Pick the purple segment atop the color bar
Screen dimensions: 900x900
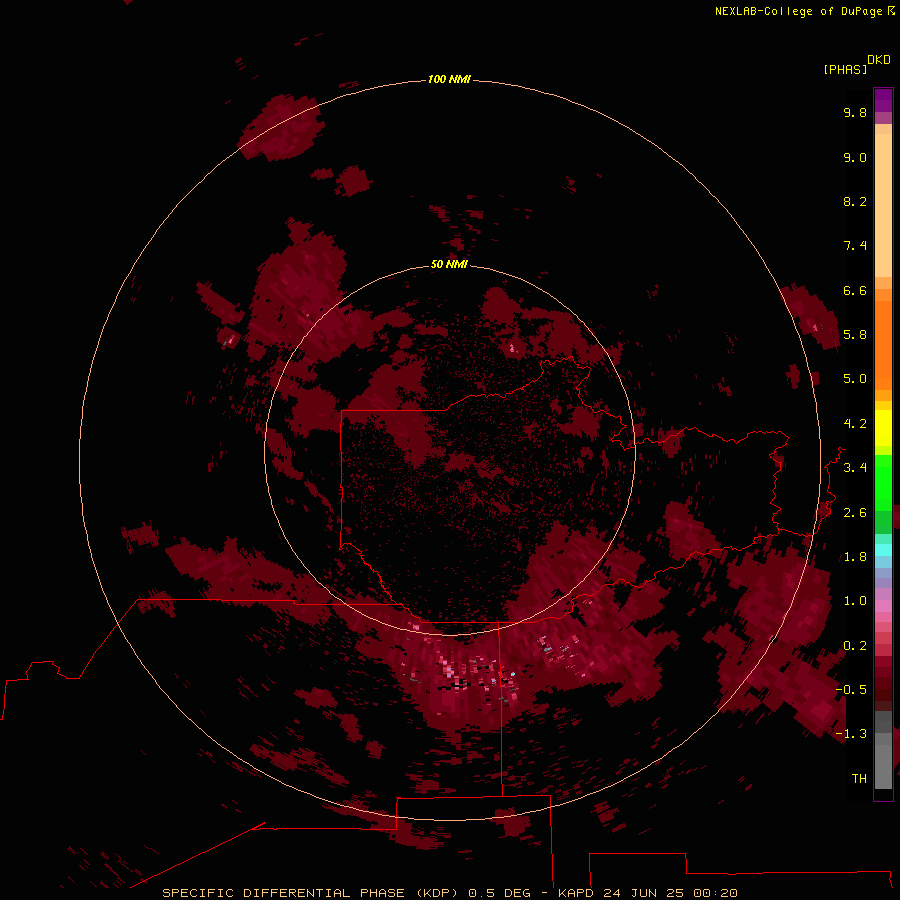coord(883,100)
